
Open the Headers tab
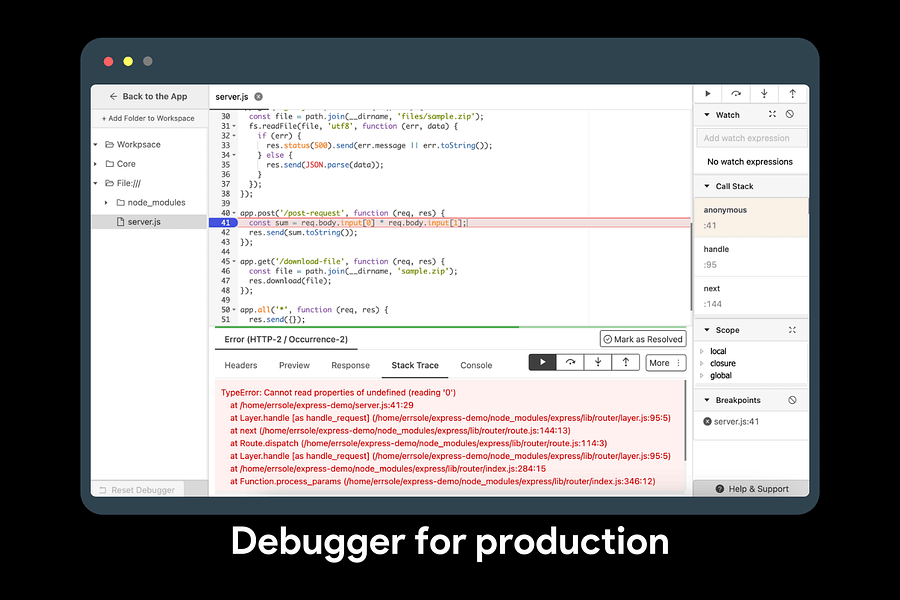click(x=240, y=365)
